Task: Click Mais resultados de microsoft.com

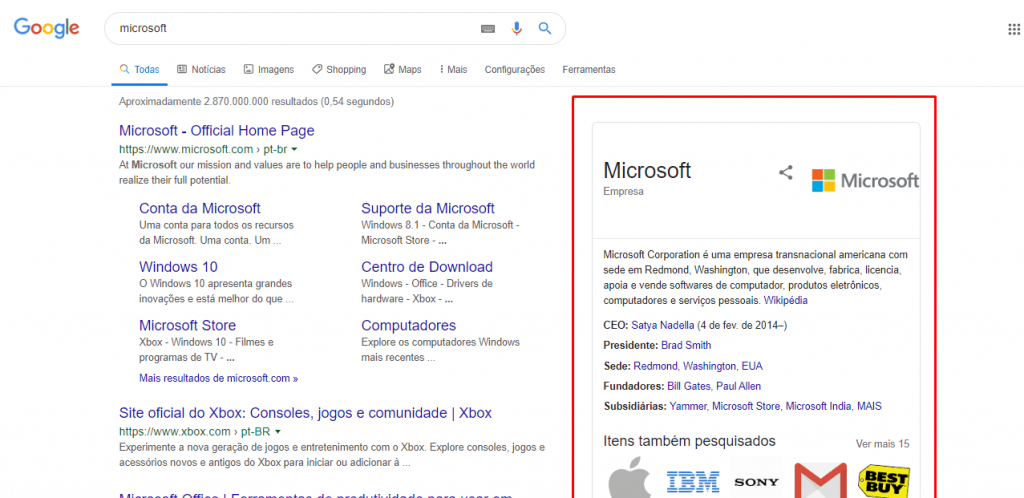Action: 219,378
